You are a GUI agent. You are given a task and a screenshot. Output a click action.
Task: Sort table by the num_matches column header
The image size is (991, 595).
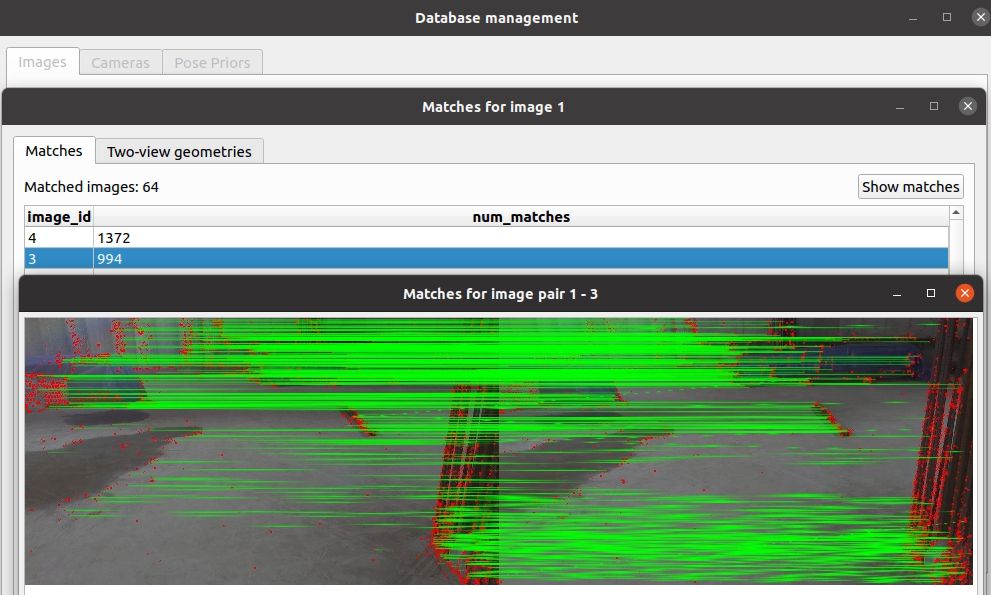click(x=521, y=216)
